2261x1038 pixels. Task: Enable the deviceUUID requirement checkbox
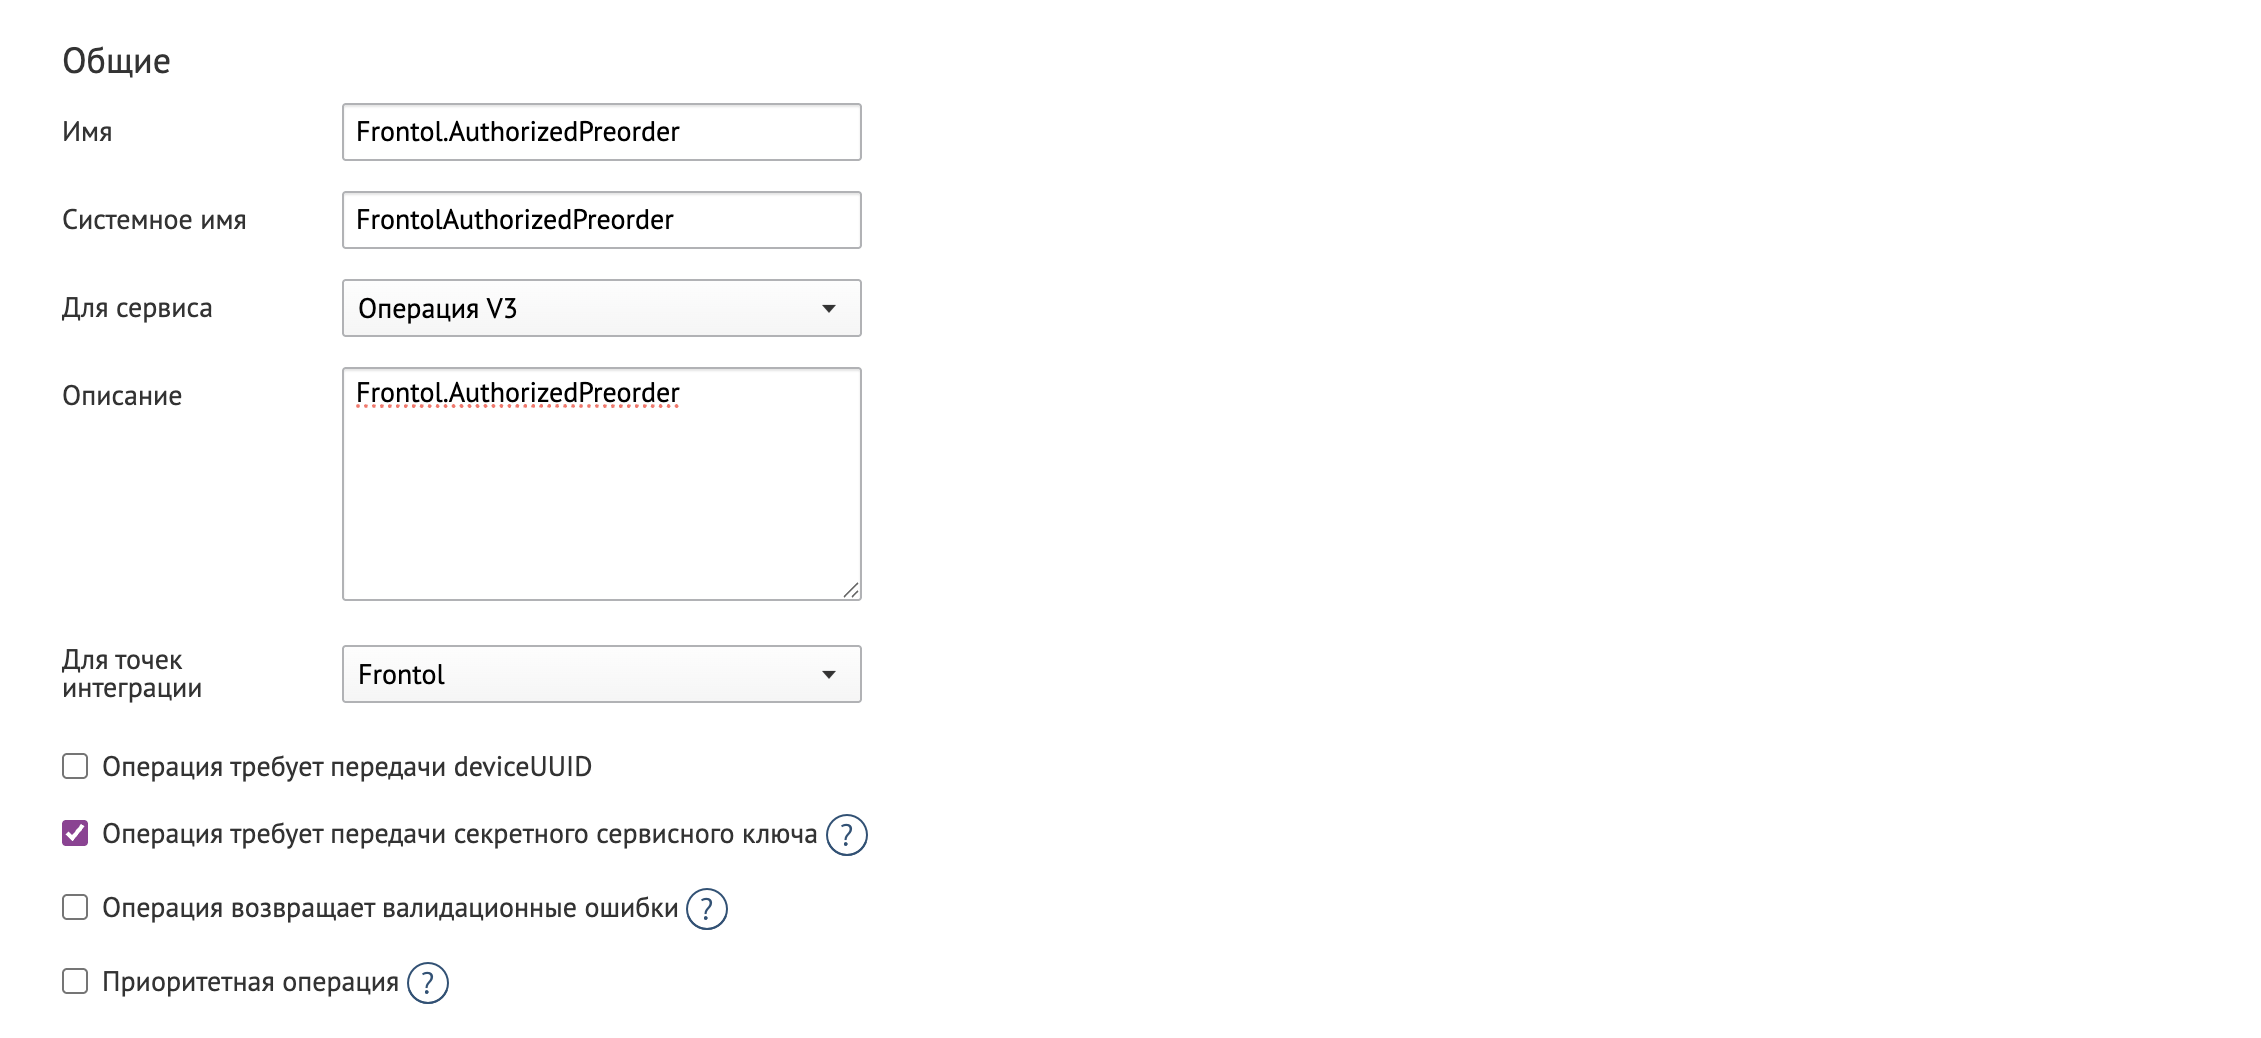point(75,767)
